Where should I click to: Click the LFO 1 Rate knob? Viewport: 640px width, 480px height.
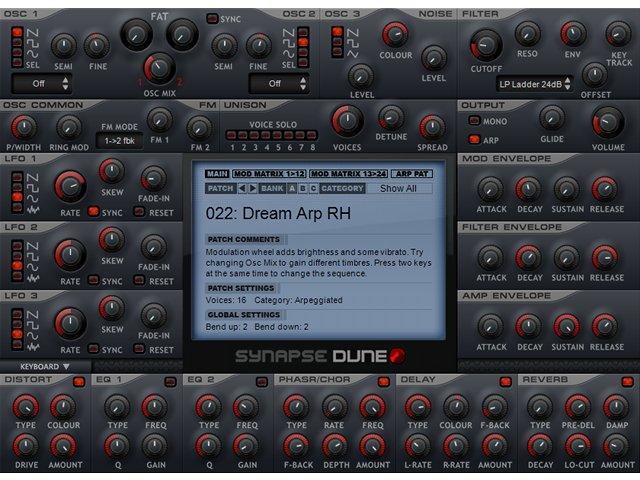pyautogui.click(x=70, y=187)
